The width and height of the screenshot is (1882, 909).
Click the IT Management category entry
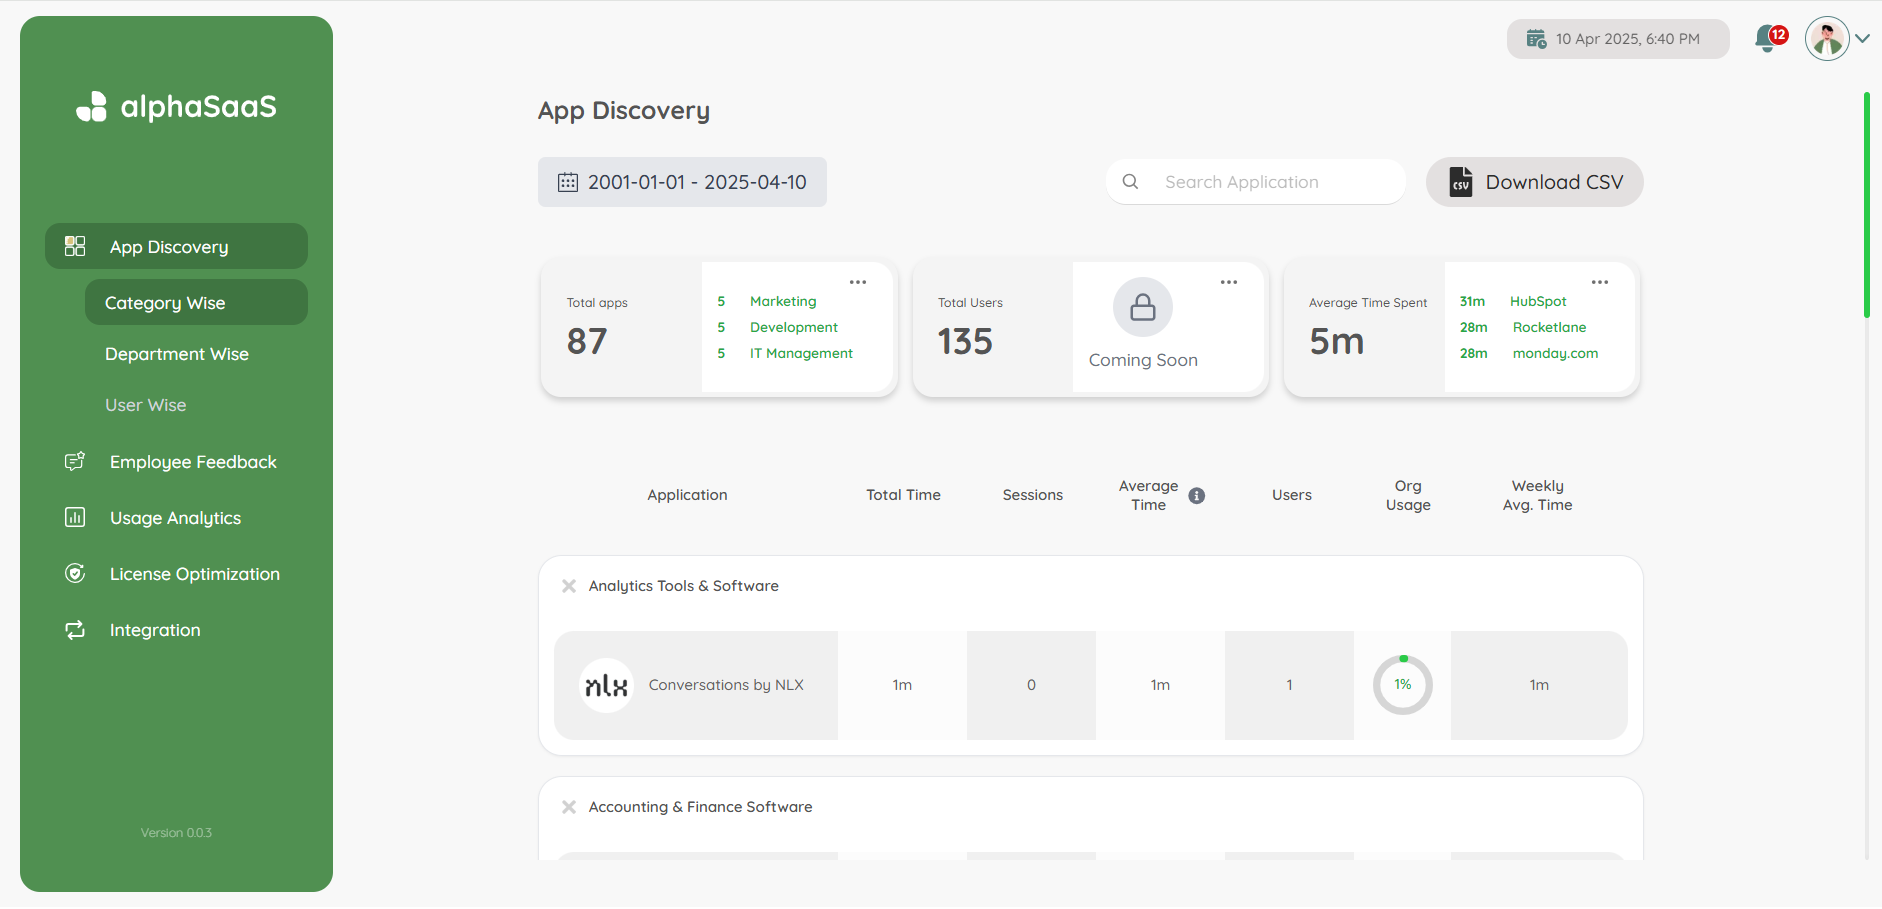click(801, 353)
